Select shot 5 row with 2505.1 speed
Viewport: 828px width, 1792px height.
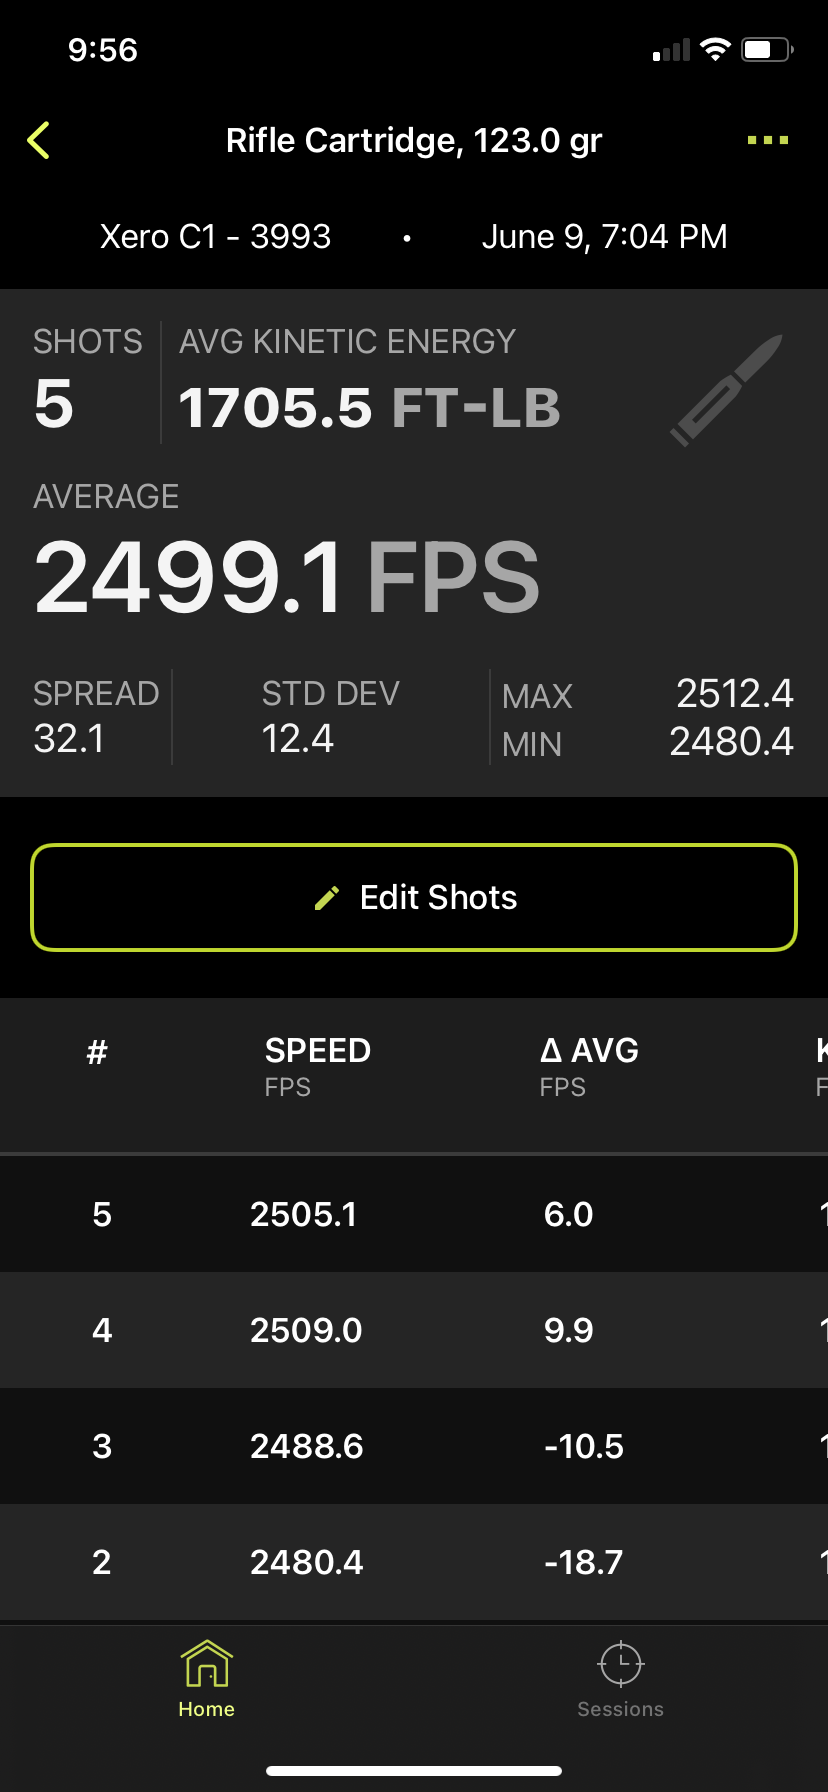(x=414, y=1214)
